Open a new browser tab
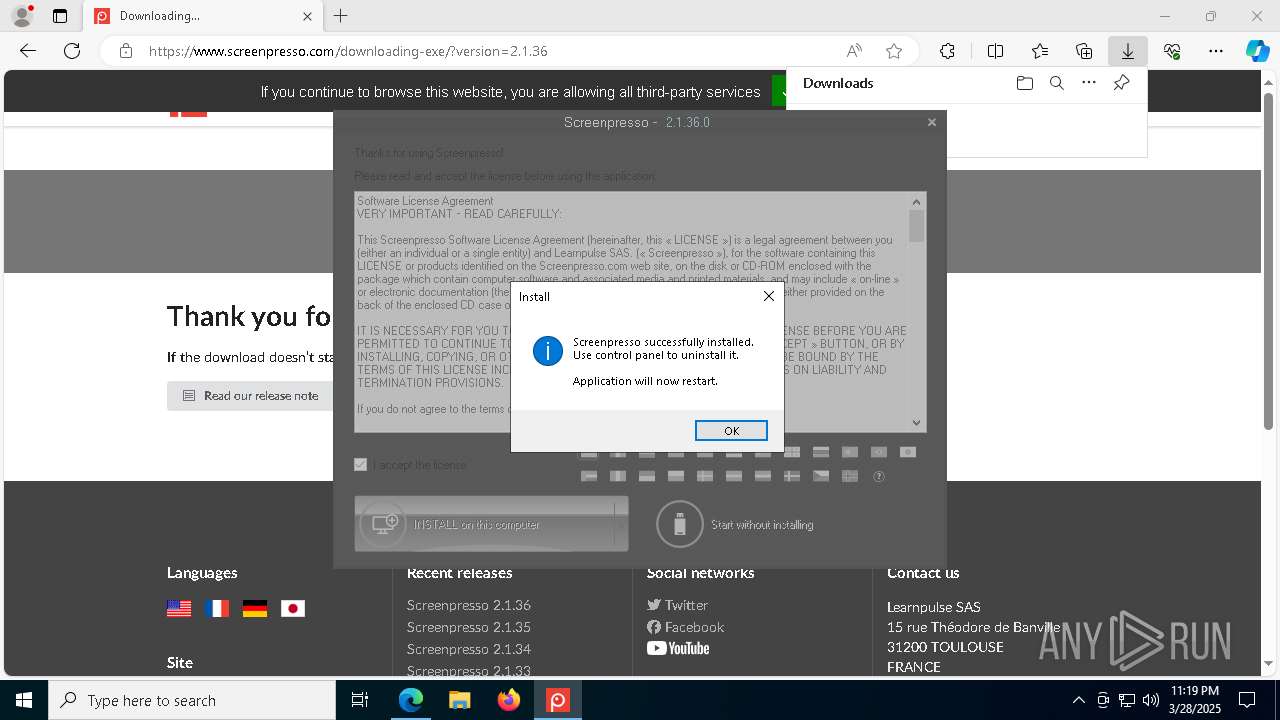The width and height of the screenshot is (1280, 720). 341,16
